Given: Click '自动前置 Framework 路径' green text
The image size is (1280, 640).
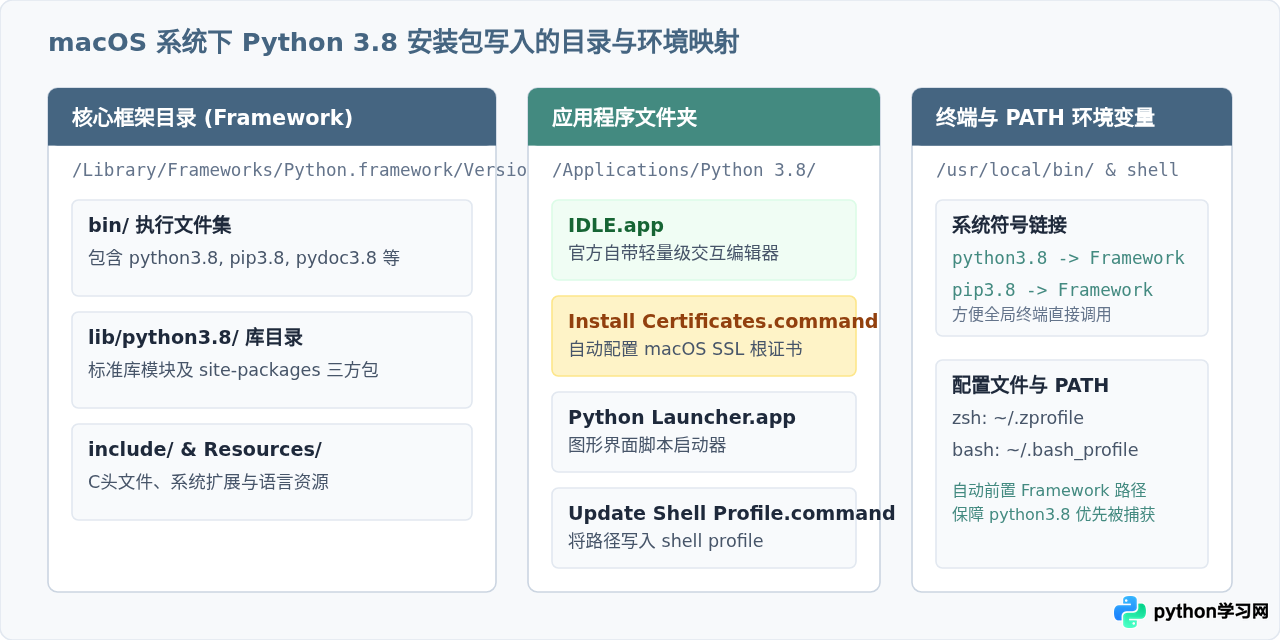Looking at the screenshot, I should tap(1049, 490).
